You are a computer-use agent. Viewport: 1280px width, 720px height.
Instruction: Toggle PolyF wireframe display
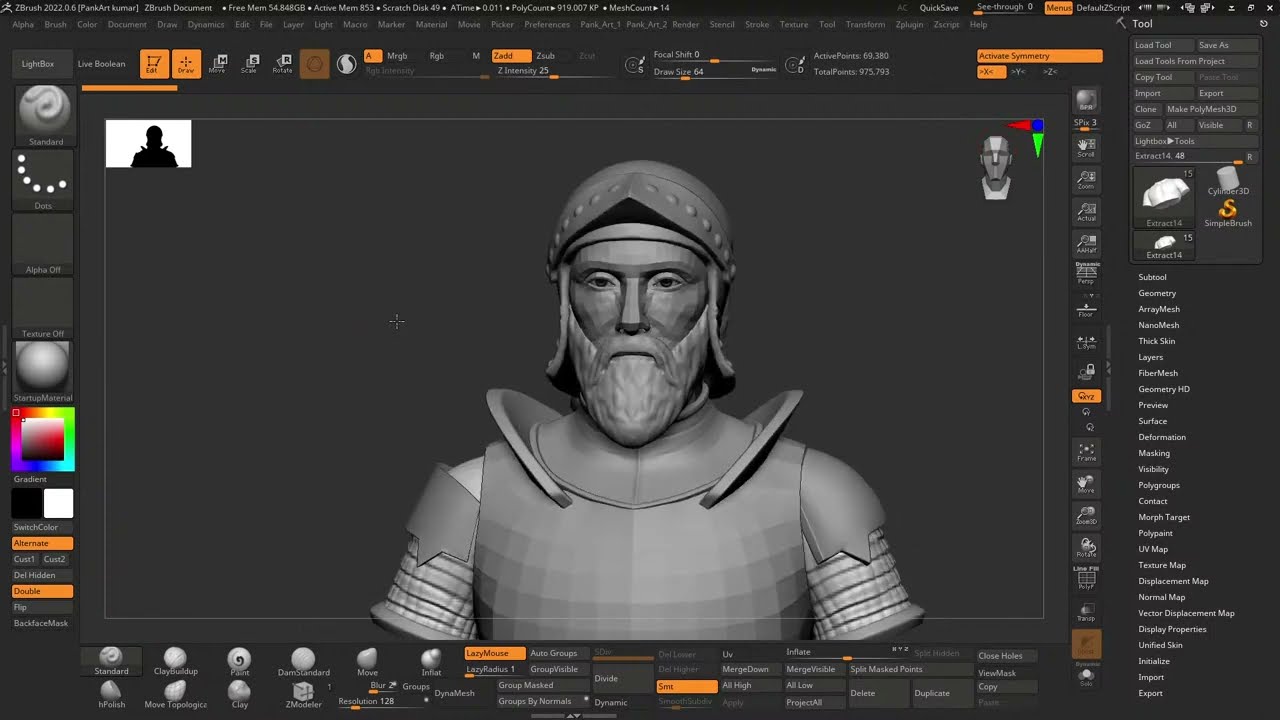1086,578
